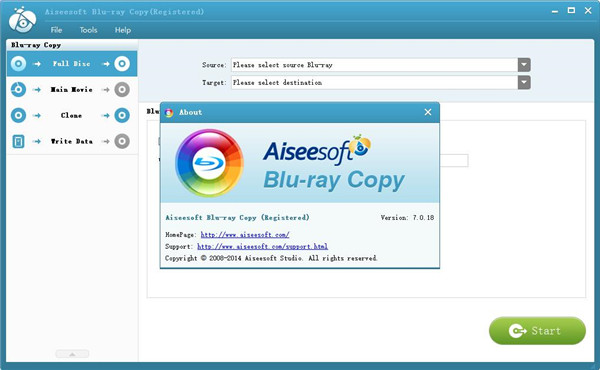This screenshot has width=600, height=370.
Task: Open the Tools menu
Action: [x=88, y=30]
